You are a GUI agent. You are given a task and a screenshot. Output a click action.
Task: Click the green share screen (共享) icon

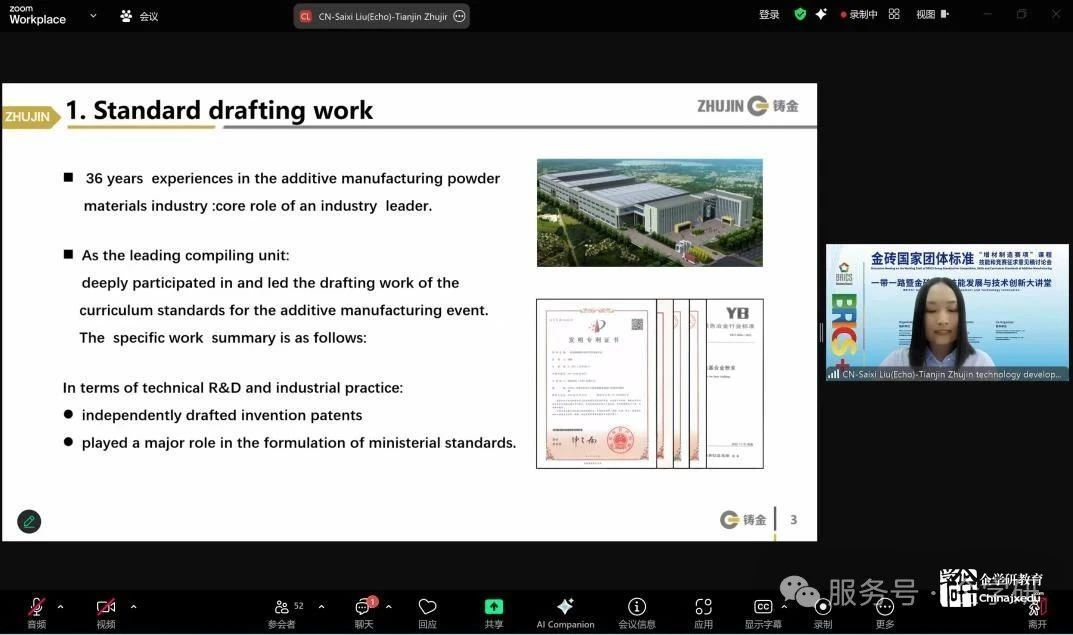(494, 609)
